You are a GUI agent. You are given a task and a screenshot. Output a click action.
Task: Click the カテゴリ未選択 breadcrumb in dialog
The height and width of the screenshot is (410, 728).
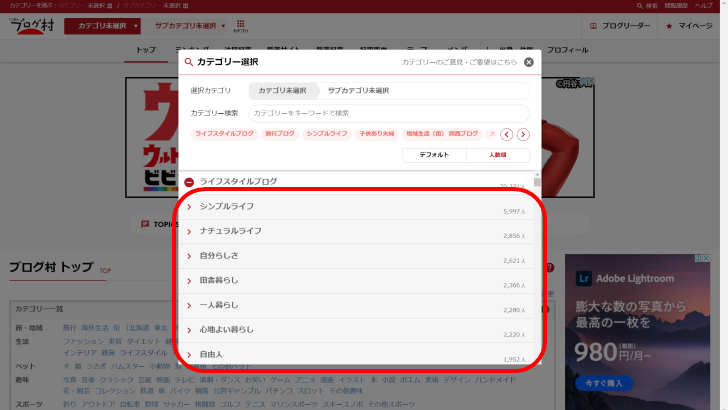(282, 91)
